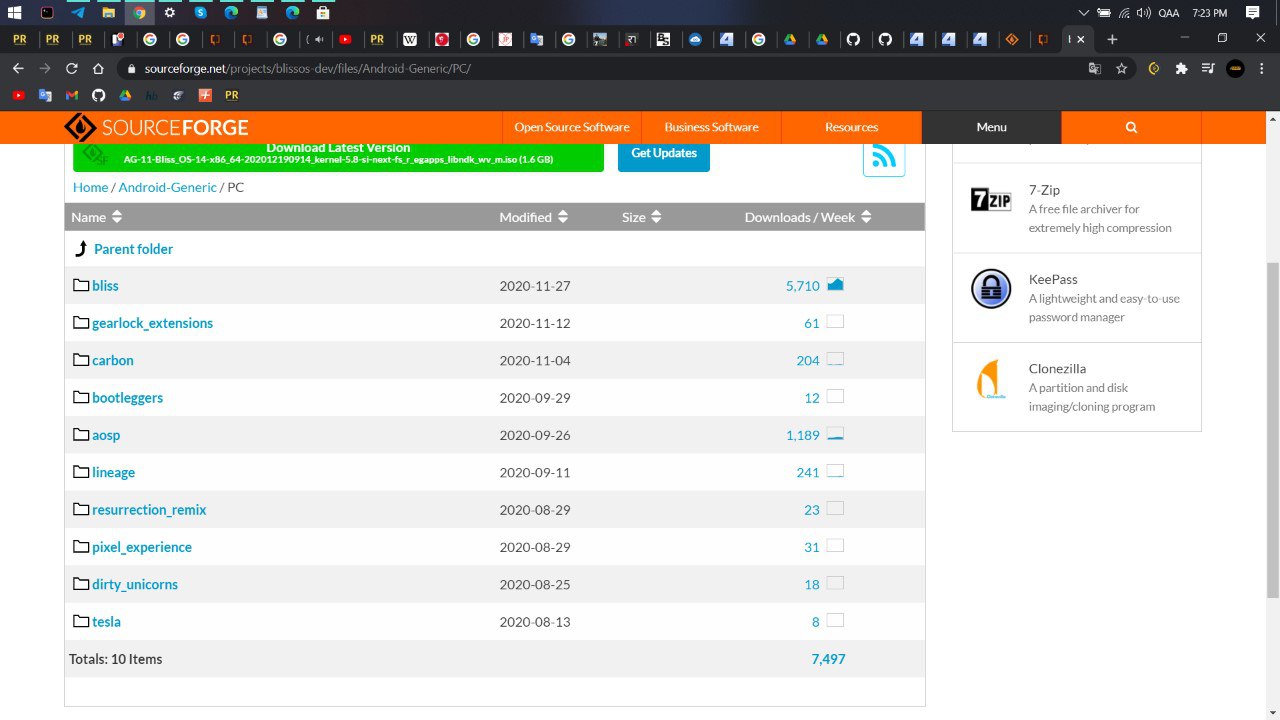
Task: Switch to the Wikipedia browser tab
Action: (409, 39)
